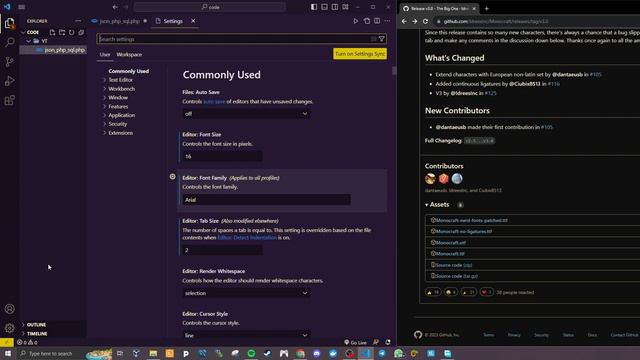
Task: Expand Extensions settings category
Action: 120,133
